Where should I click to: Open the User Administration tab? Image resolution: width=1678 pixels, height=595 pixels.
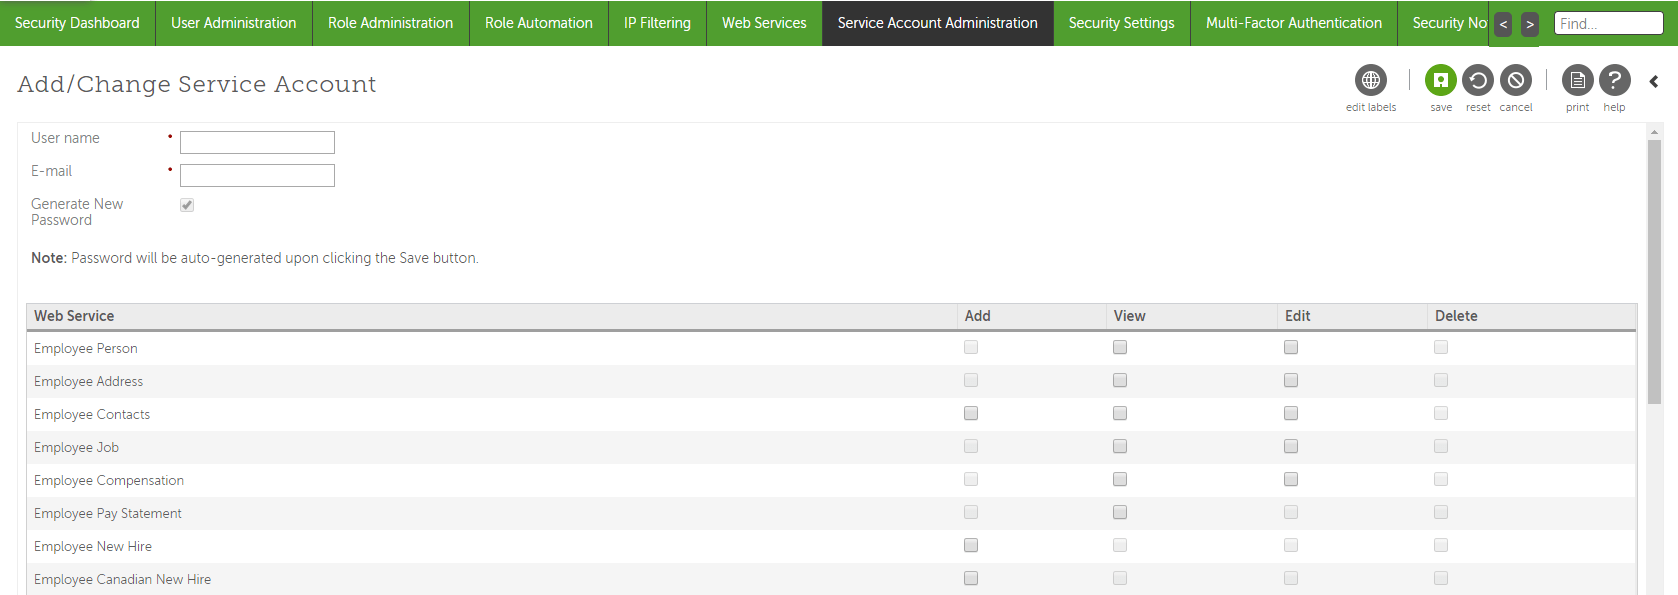[234, 23]
